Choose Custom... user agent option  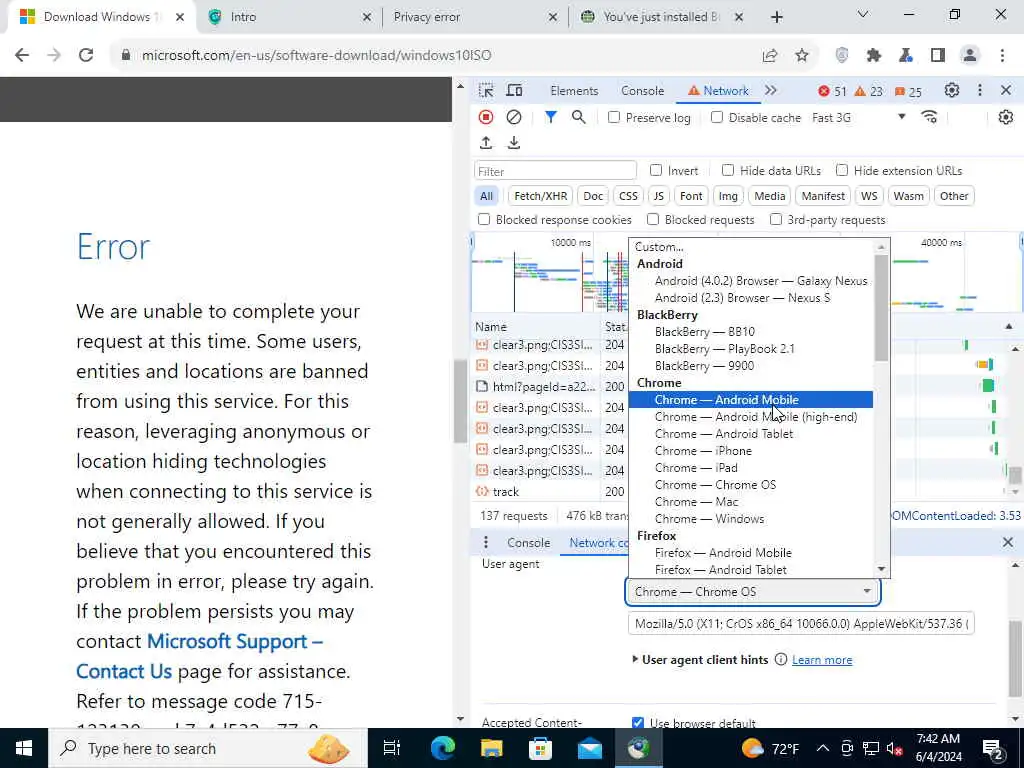tap(750, 247)
